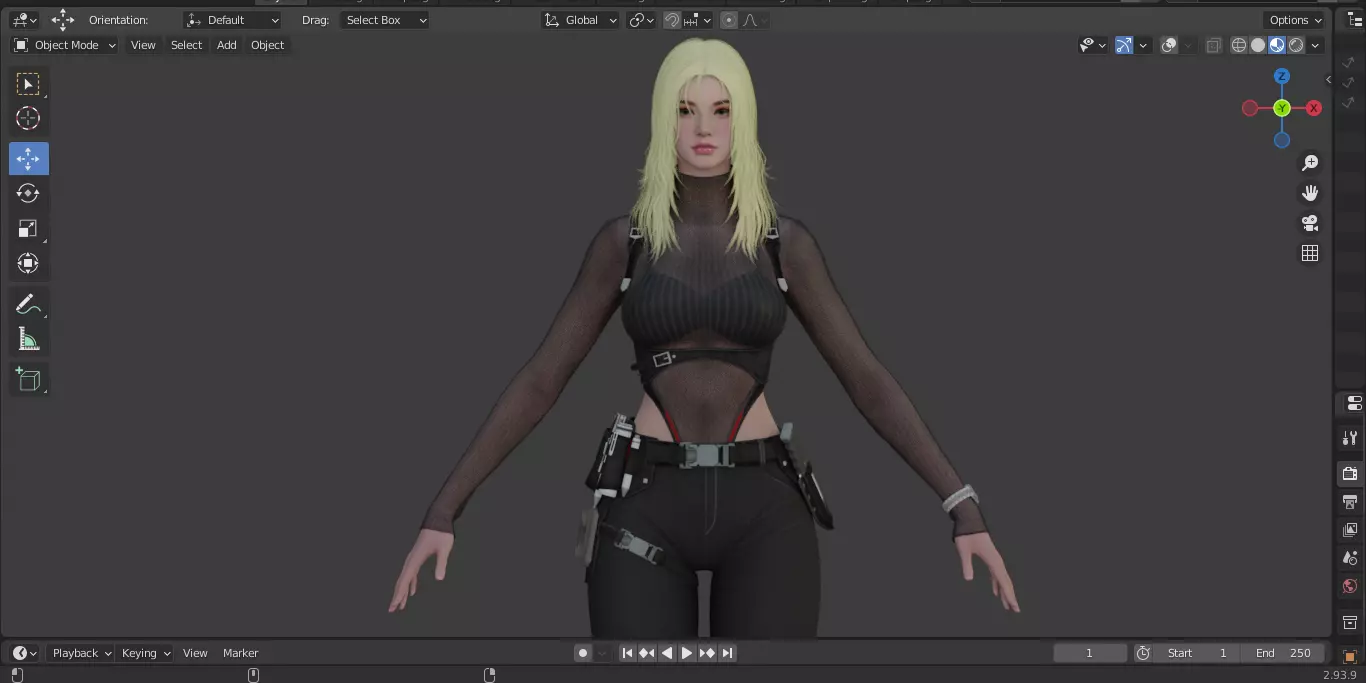Image resolution: width=1366 pixels, height=683 pixels.
Task: Switch orthographic/perspective with grid gizmo
Action: (1310, 253)
